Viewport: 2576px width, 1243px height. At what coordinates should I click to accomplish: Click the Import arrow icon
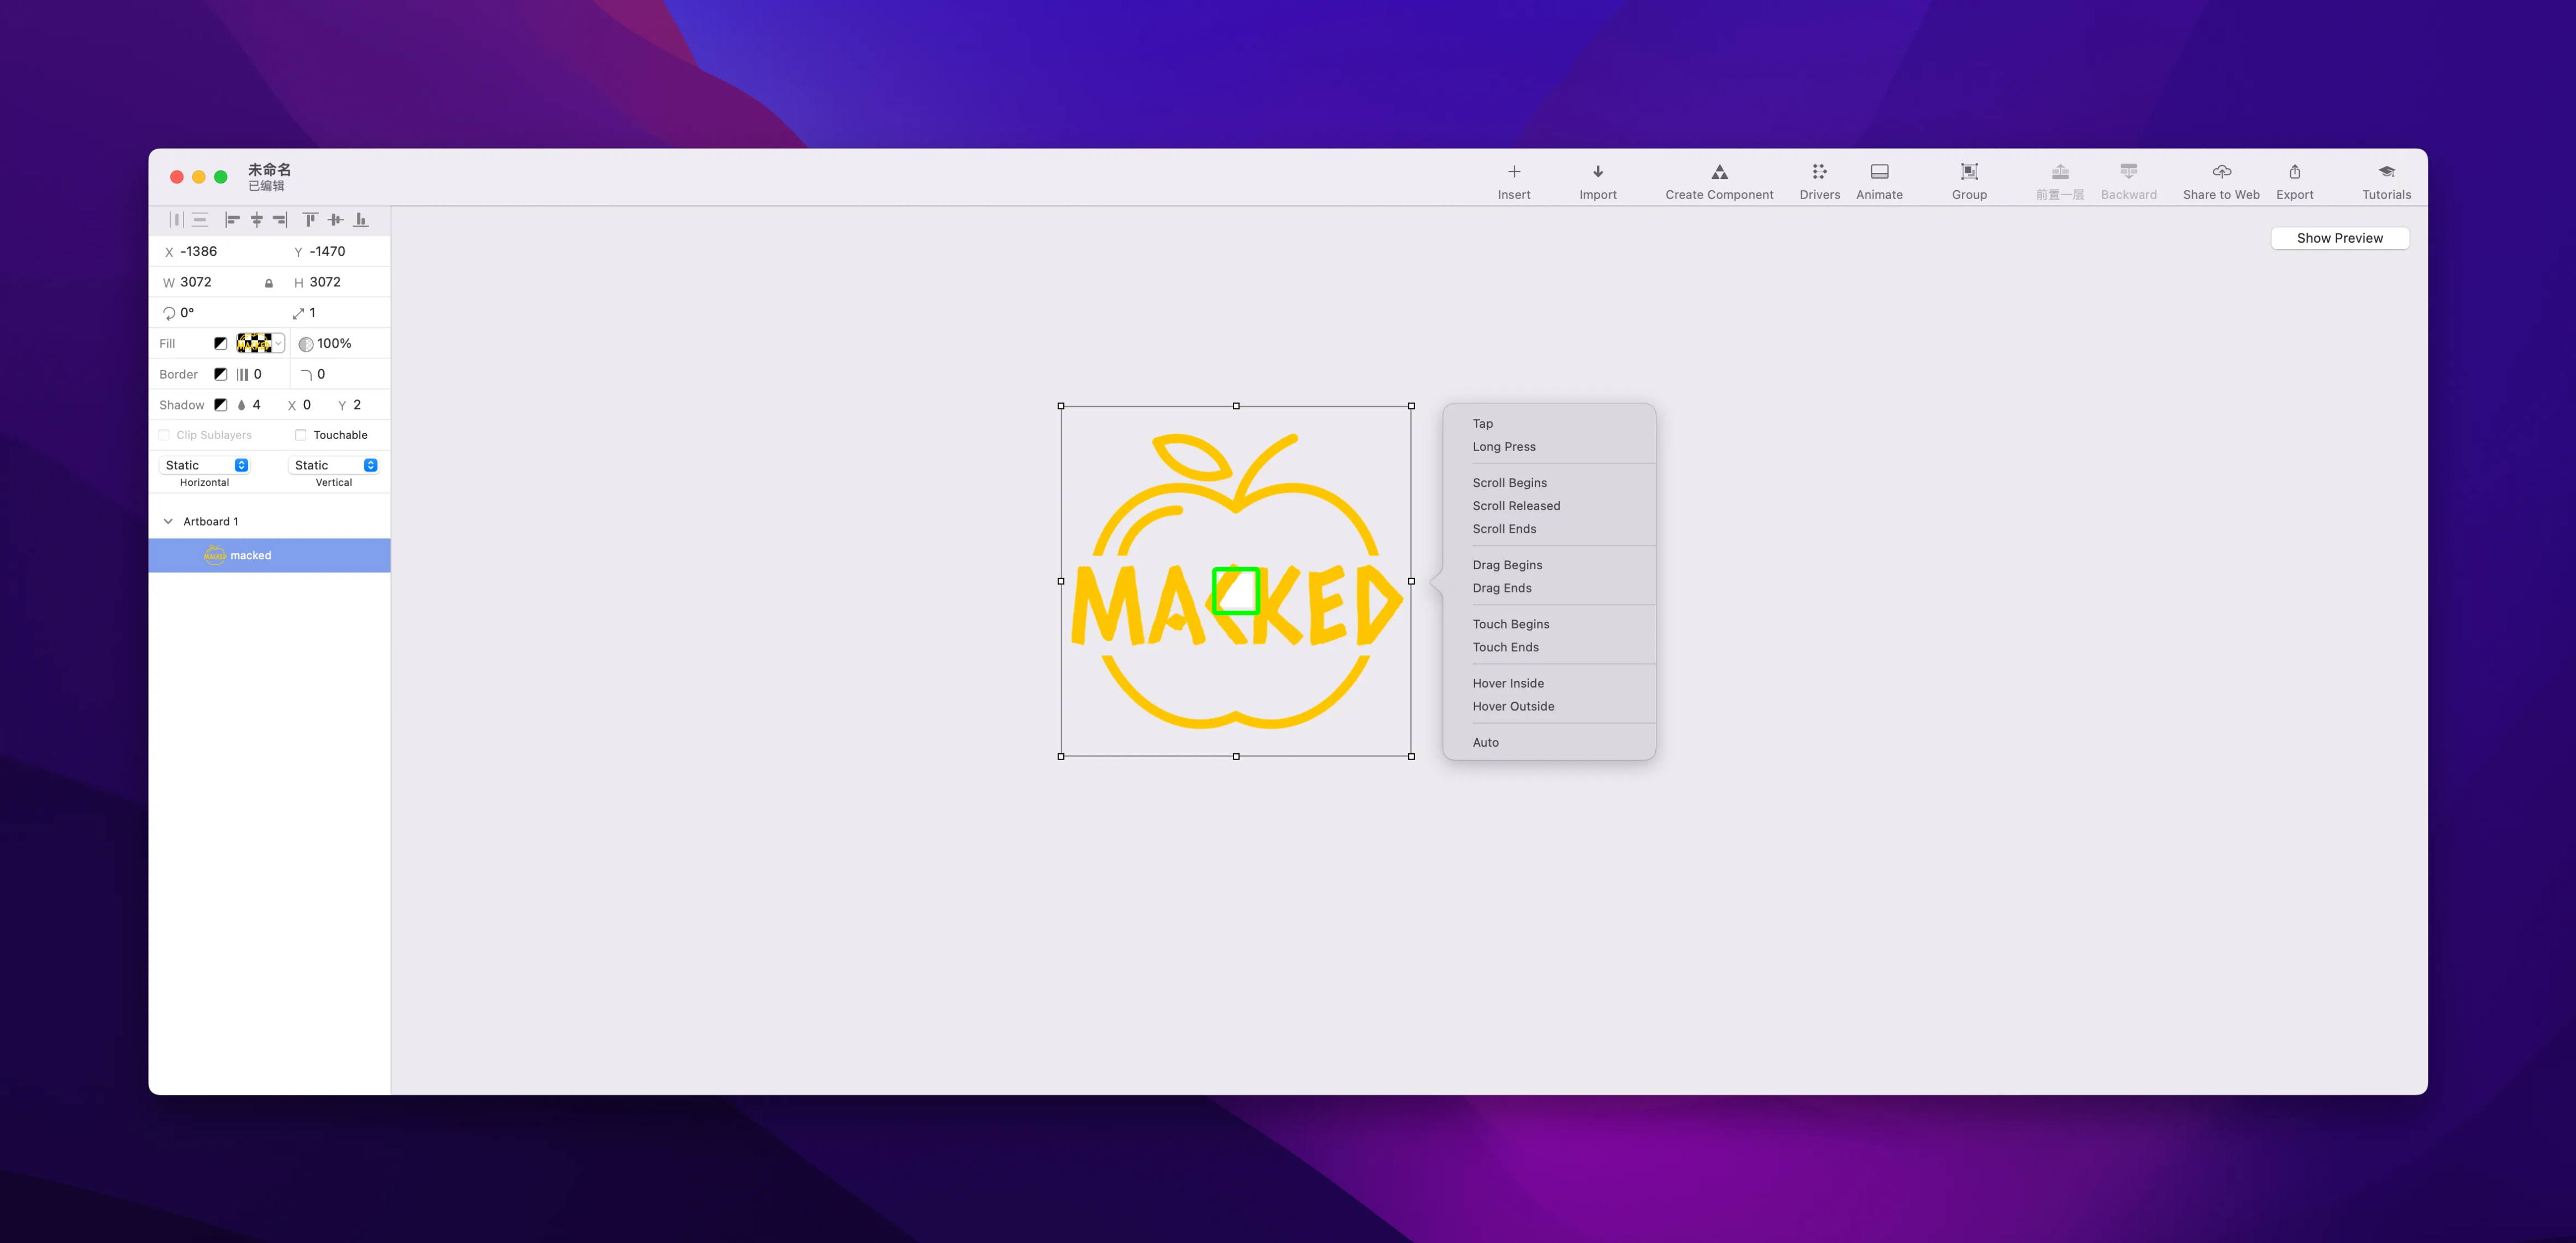click(x=1597, y=172)
